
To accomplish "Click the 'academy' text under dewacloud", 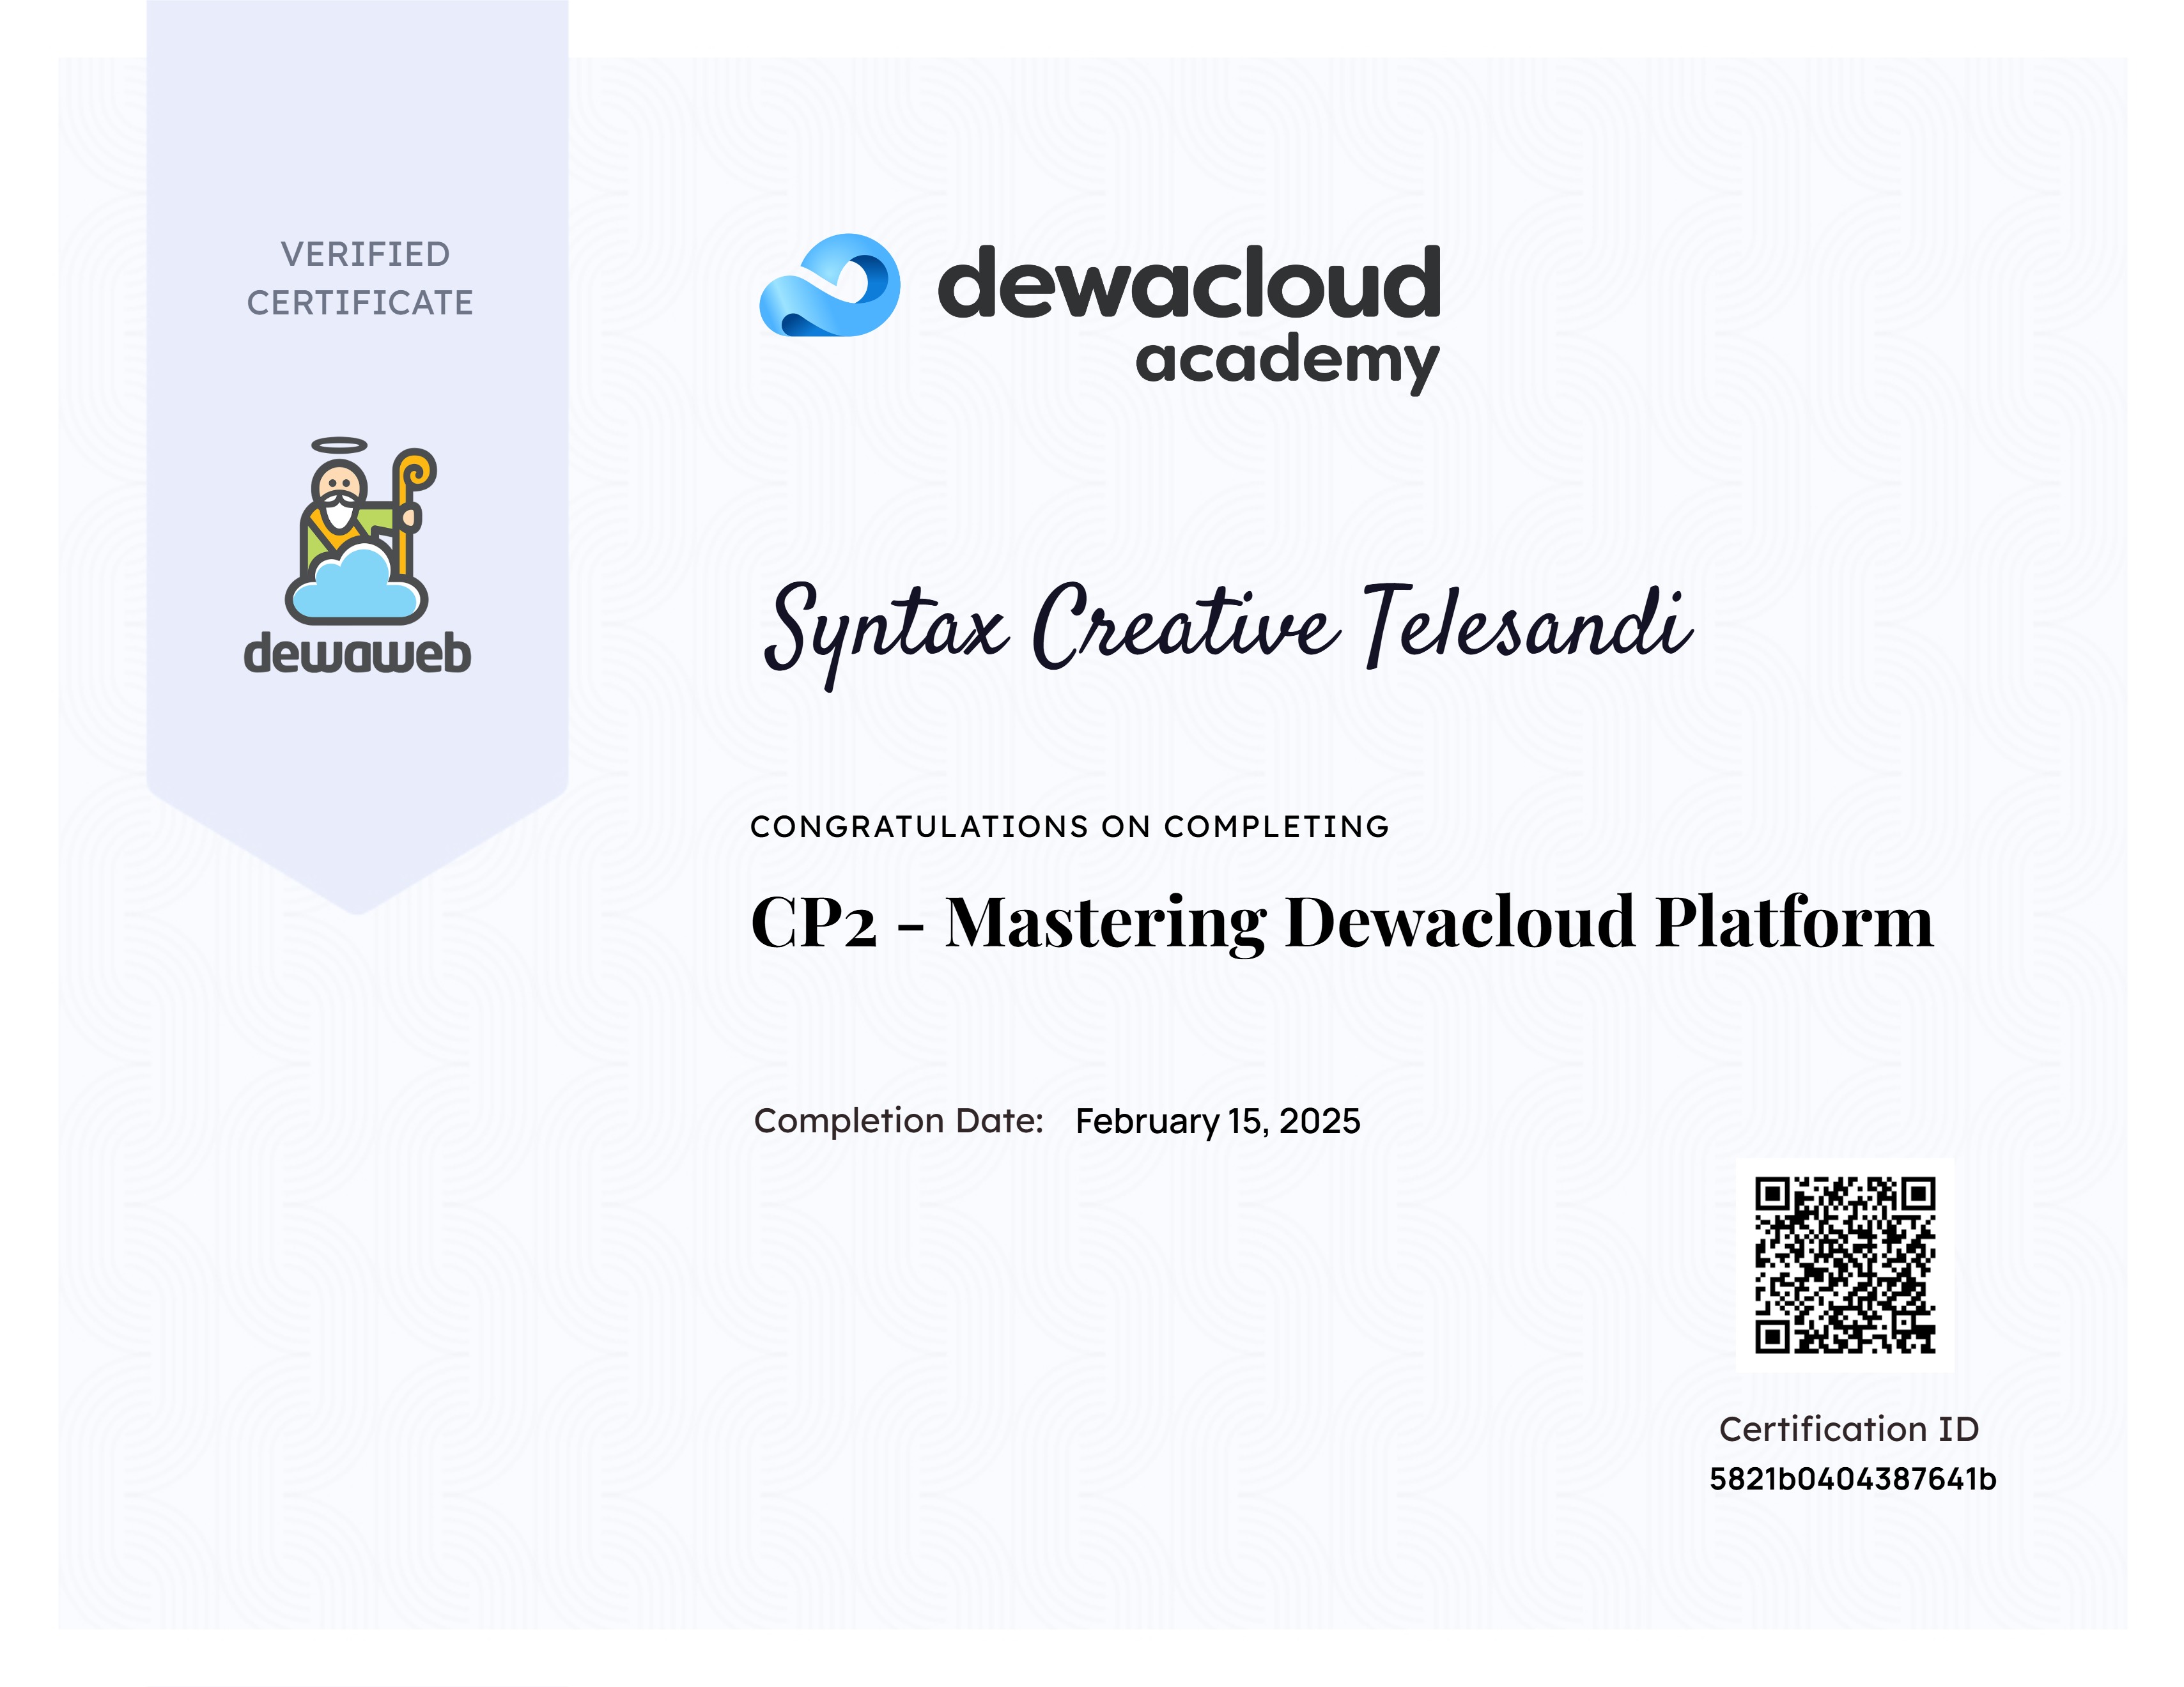I will (x=1287, y=363).
